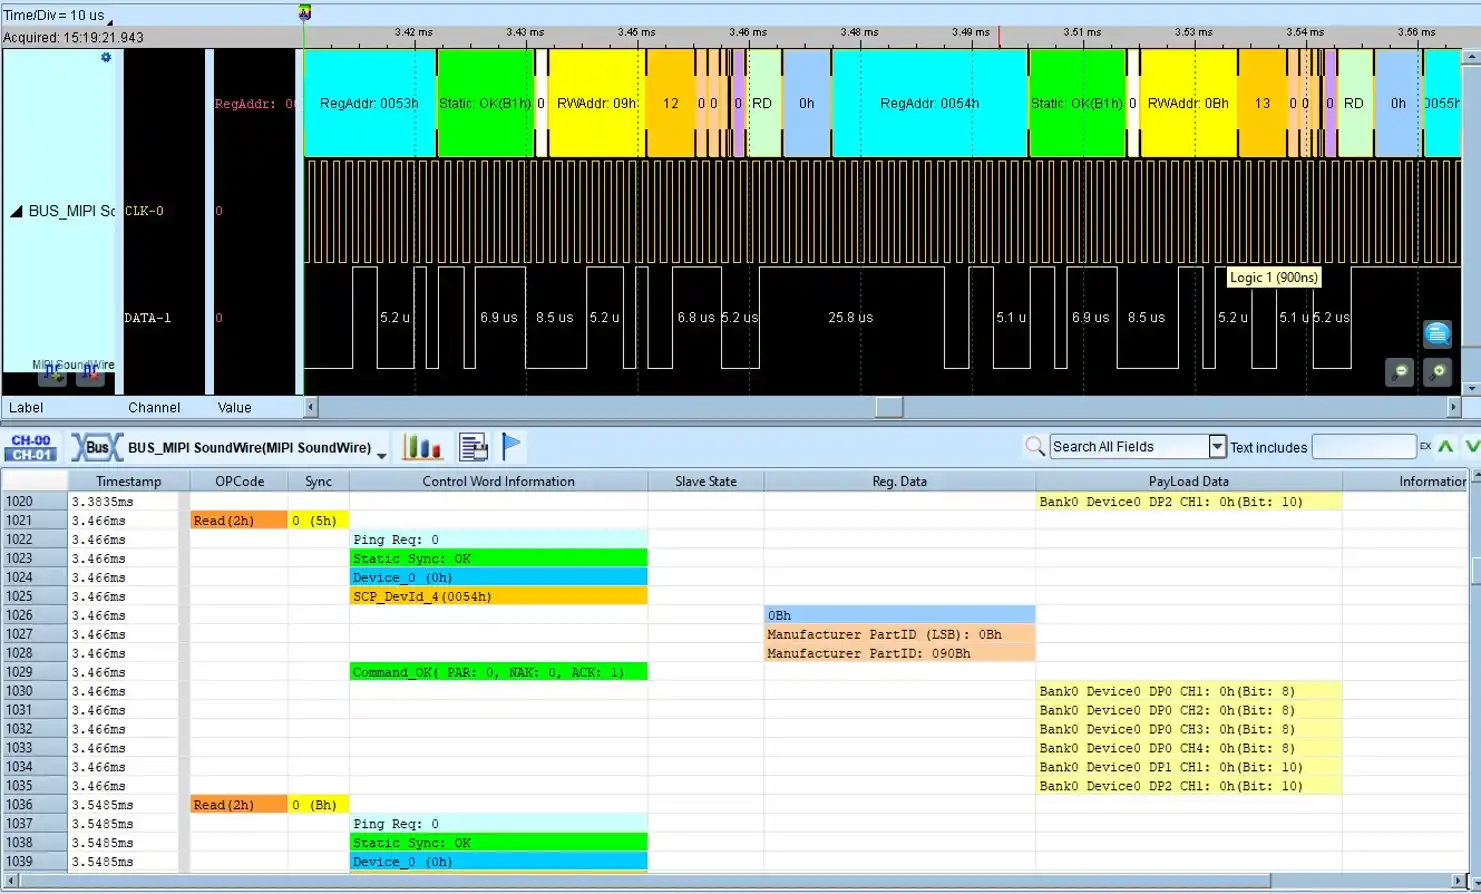Open the Time/Div setting dropdown

coord(109,20)
